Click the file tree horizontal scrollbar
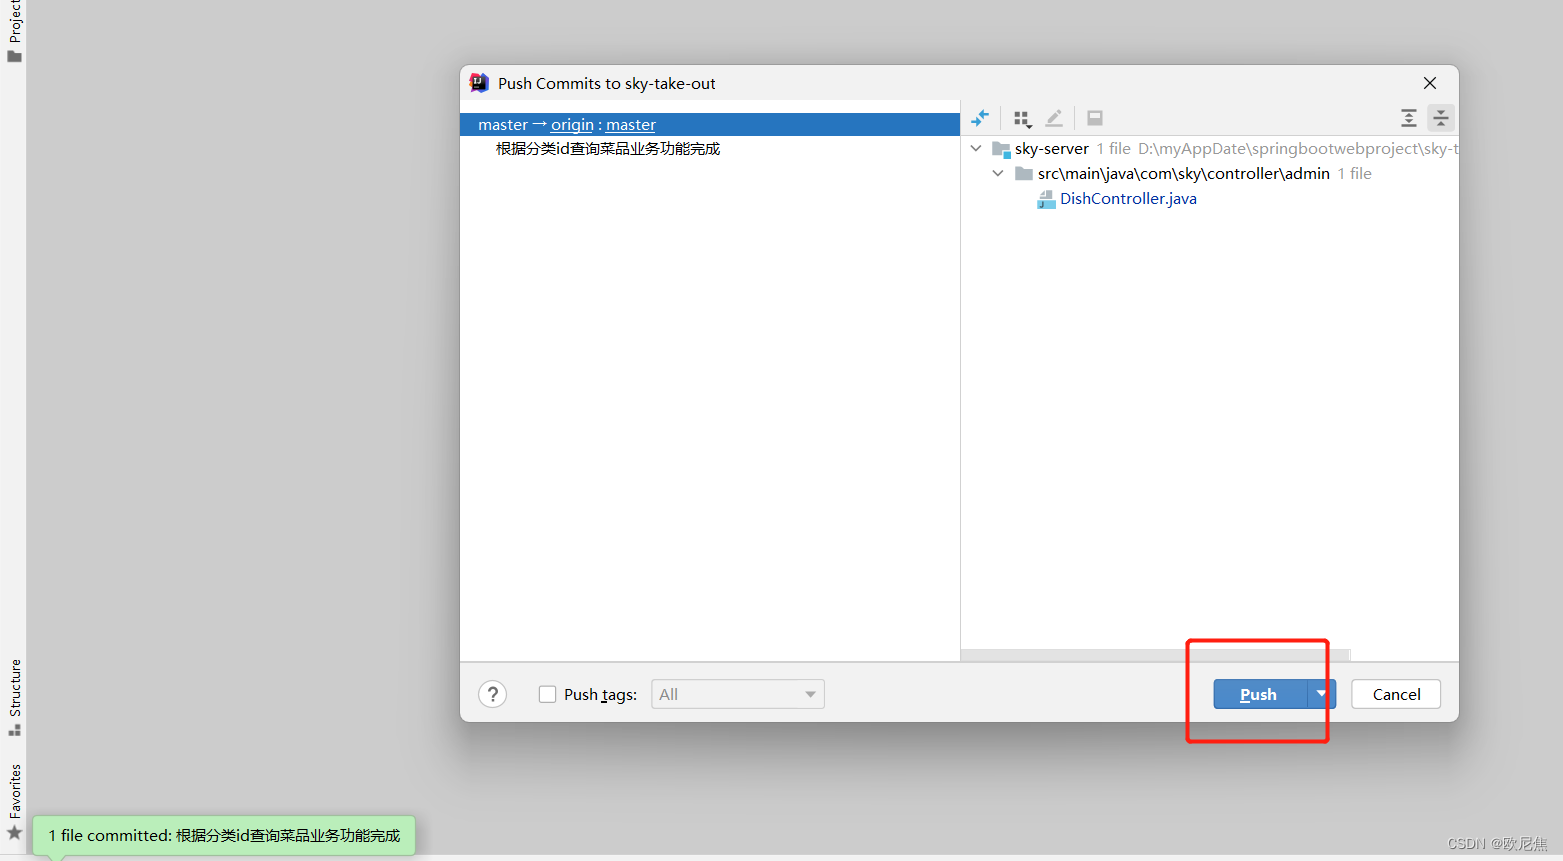 coord(1155,655)
